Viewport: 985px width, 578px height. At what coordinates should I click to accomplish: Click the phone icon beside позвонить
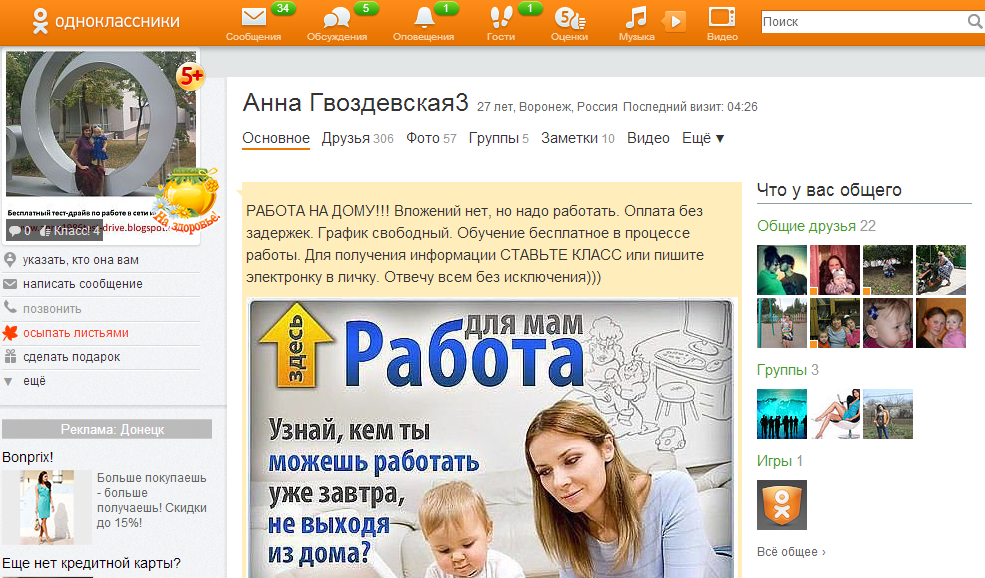click(10, 308)
